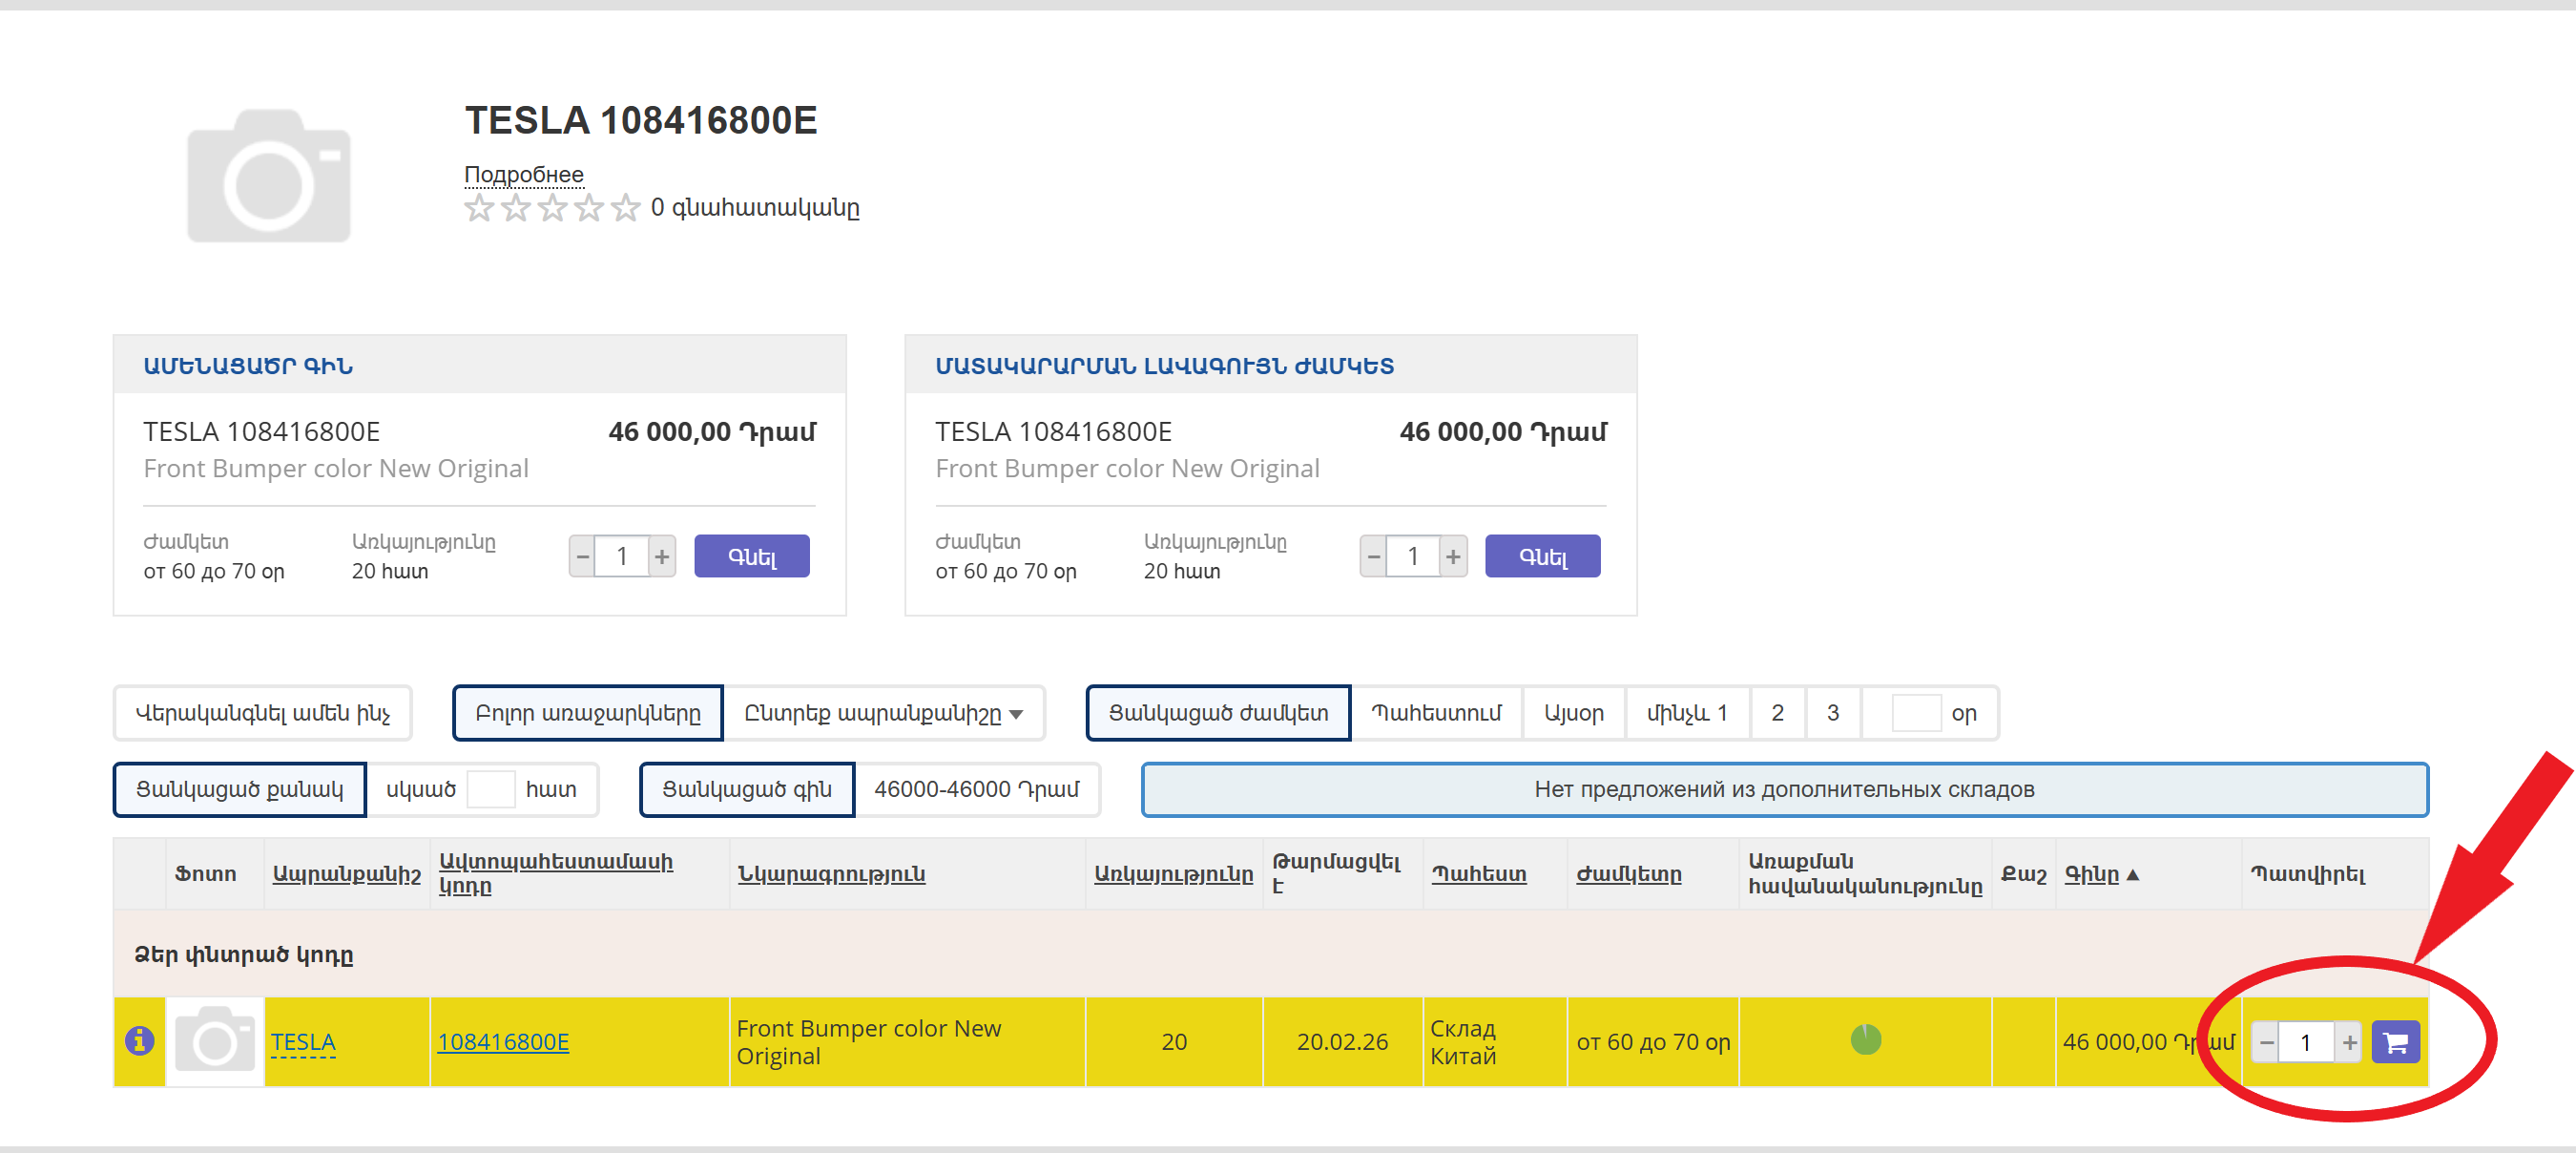Viewport: 2576px width, 1153px height.
Task: Open the Подробнее details link
Action: 524,175
